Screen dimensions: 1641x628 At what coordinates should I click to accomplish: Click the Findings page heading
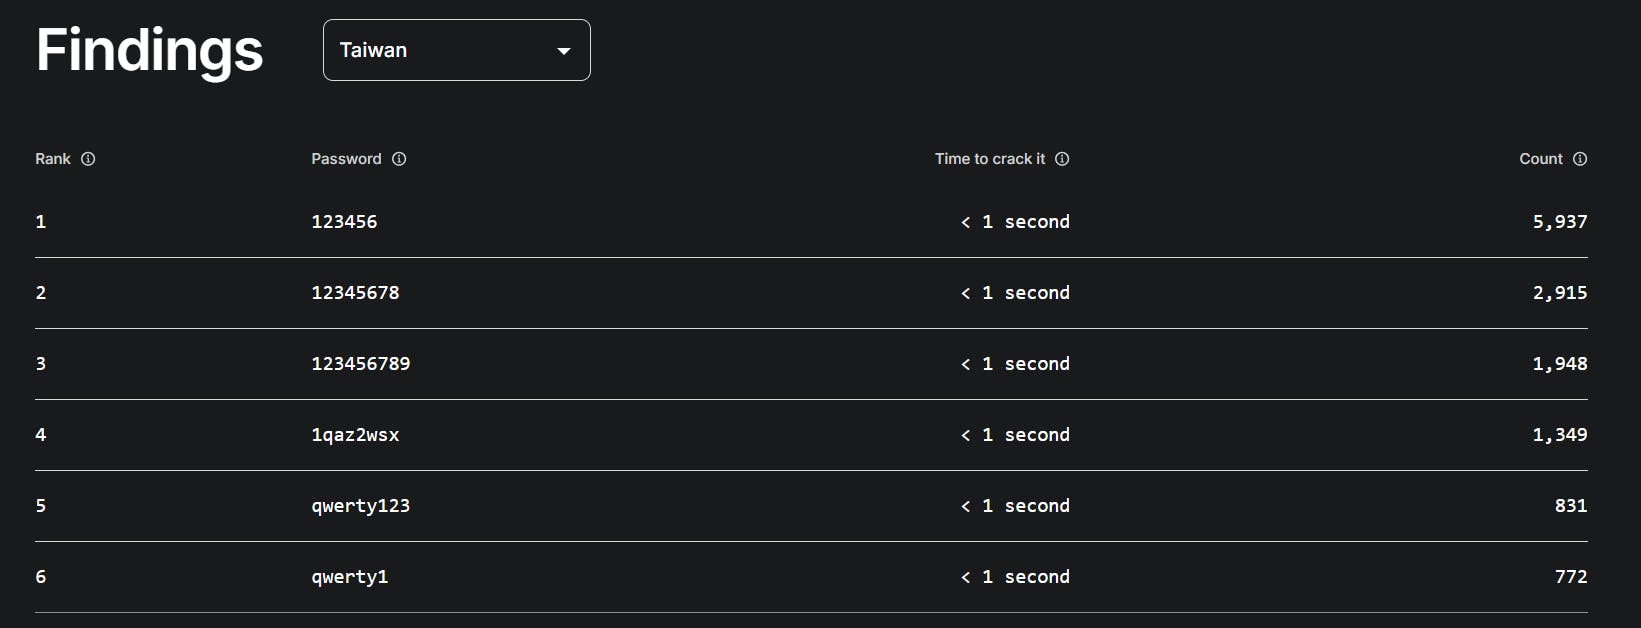coord(150,50)
